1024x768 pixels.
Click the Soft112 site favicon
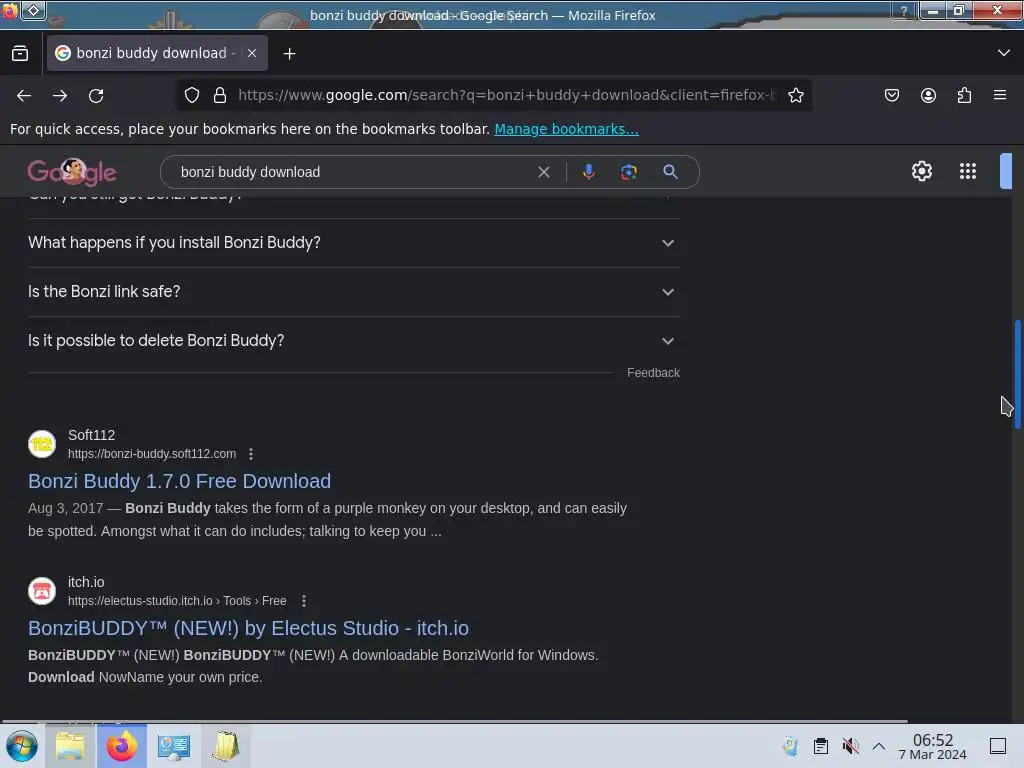(x=42, y=444)
